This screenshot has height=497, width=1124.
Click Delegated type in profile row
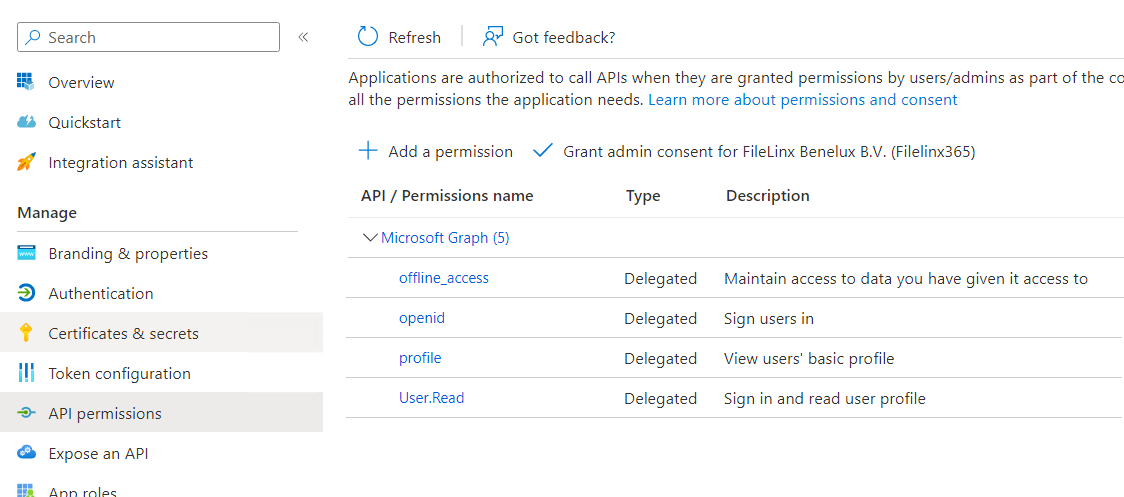click(660, 359)
